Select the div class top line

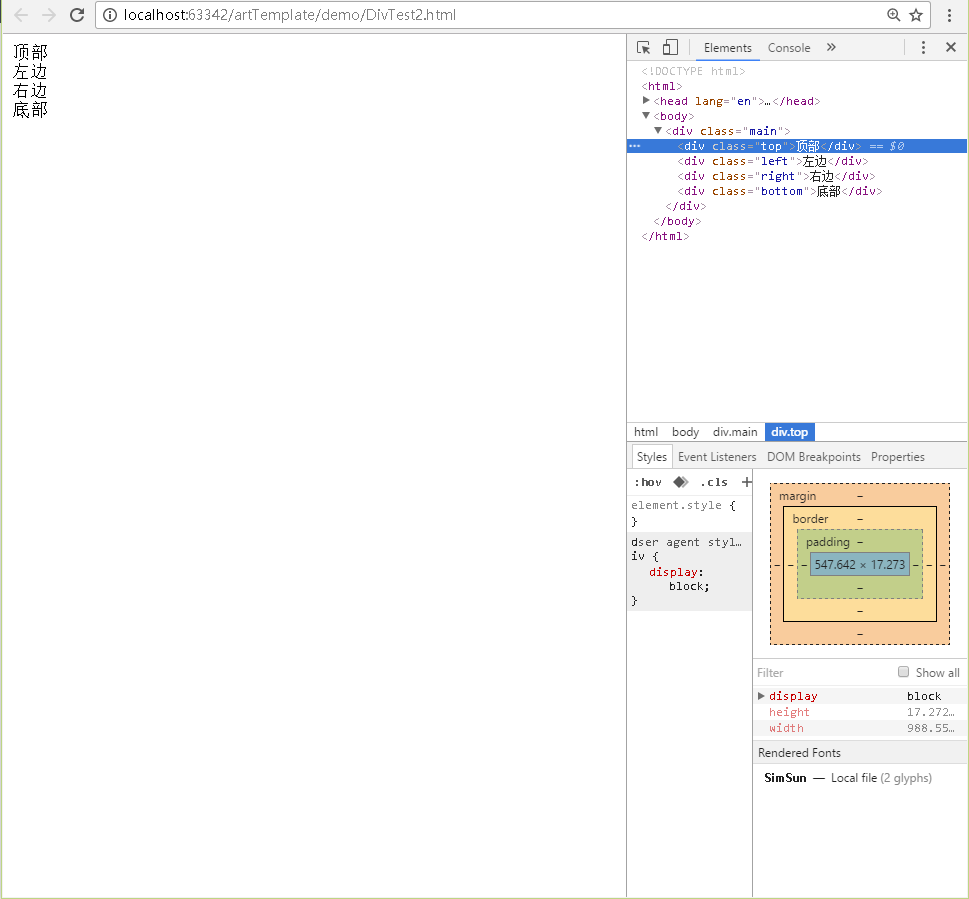(797, 146)
